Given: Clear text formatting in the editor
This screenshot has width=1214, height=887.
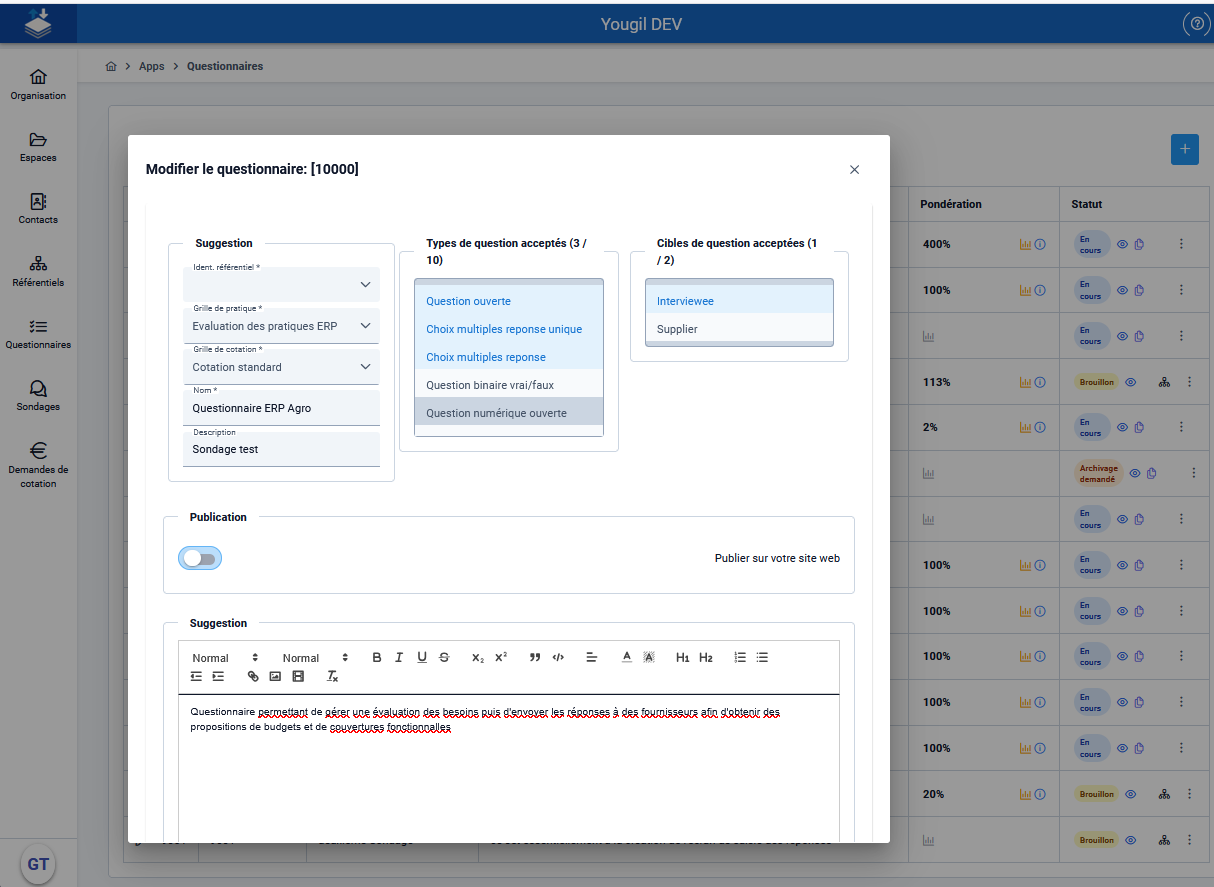Looking at the screenshot, I should (x=333, y=676).
